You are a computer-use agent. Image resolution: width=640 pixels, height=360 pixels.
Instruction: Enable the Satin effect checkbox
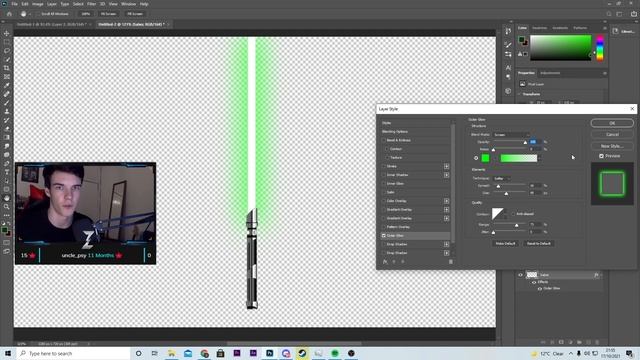[x=384, y=192]
